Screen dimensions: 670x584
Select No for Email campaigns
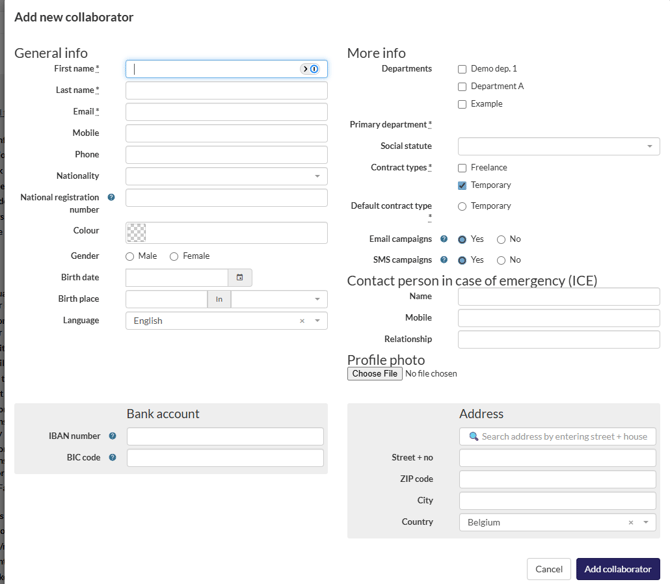point(501,240)
